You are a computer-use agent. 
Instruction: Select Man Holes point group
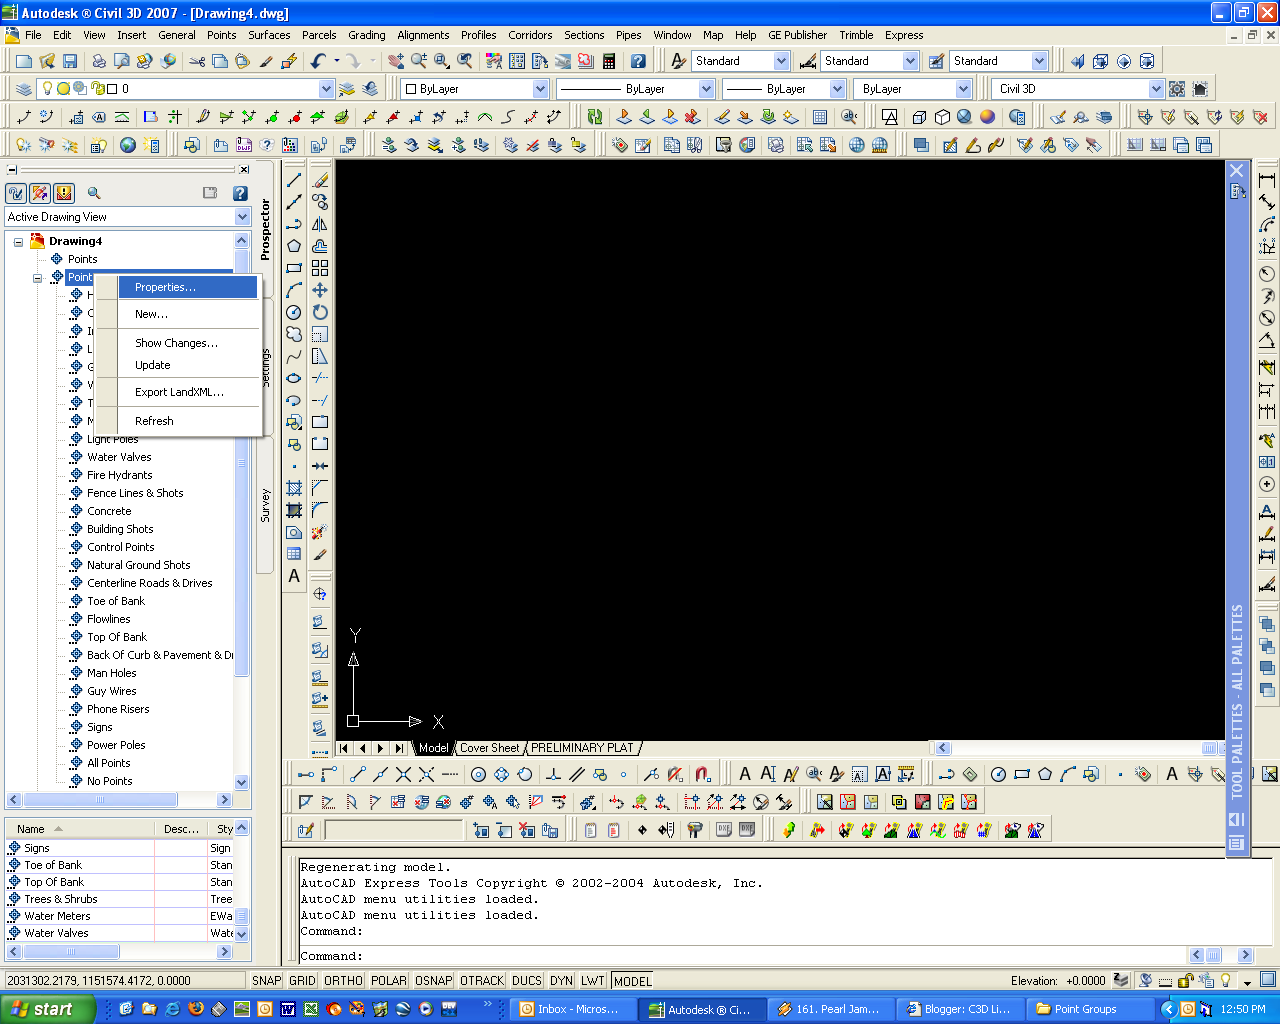[x=112, y=673]
